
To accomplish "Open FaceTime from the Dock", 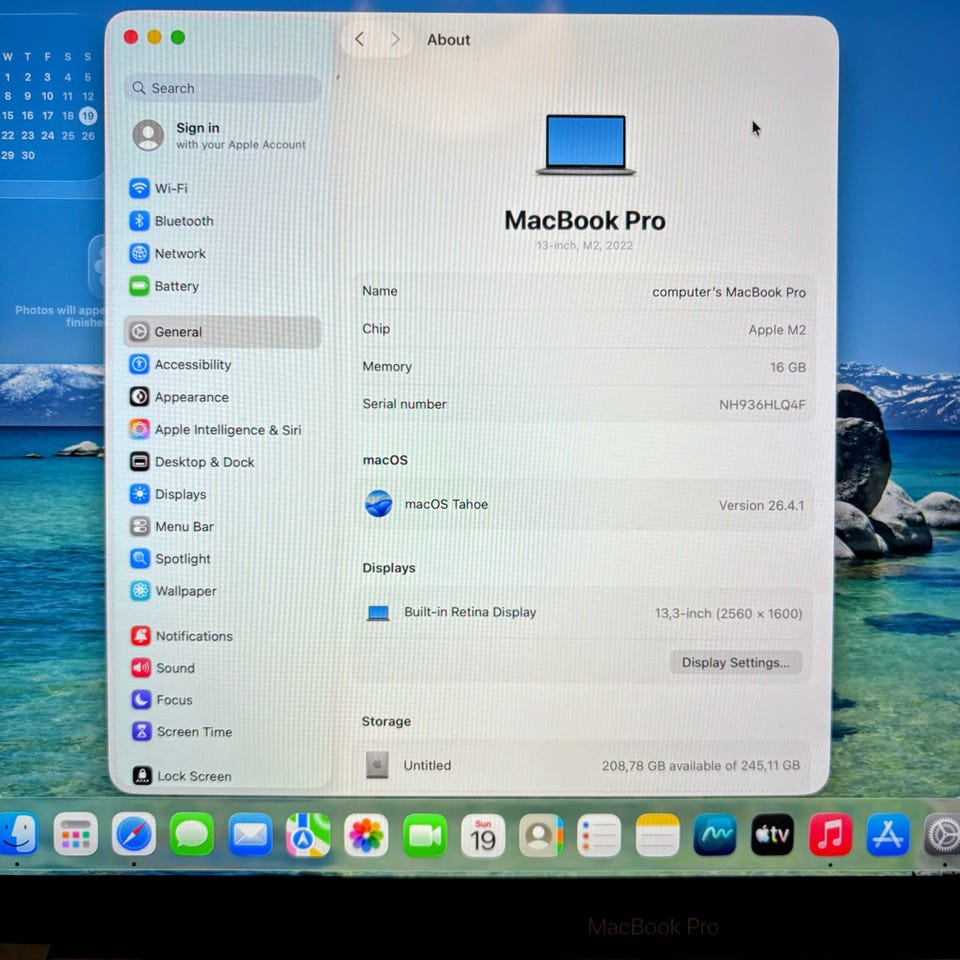I will click(x=424, y=835).
